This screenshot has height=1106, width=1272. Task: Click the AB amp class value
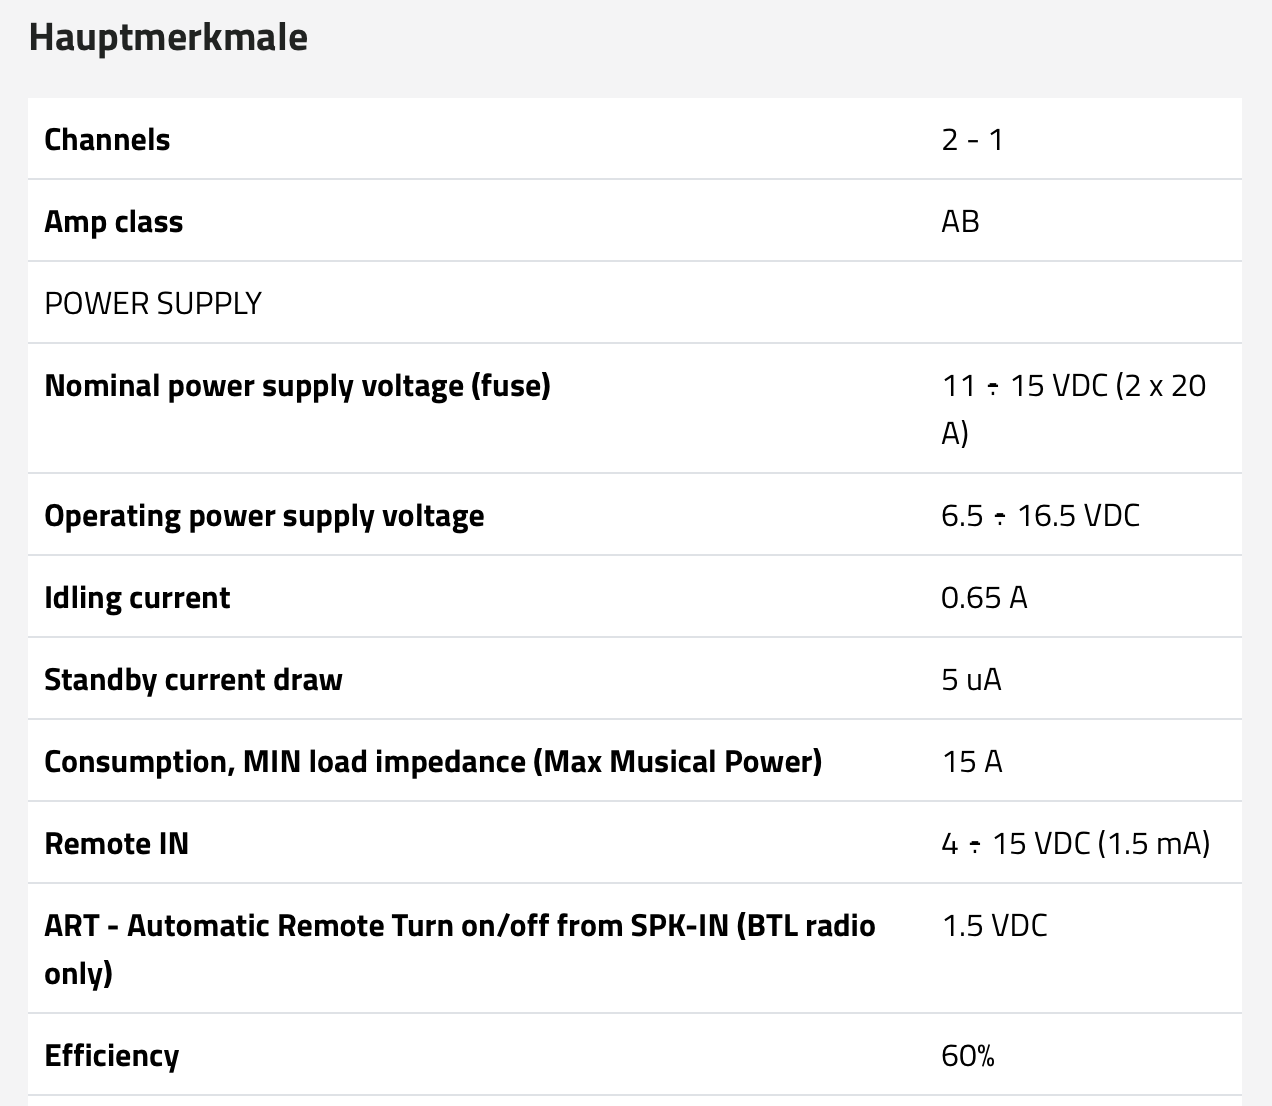[960, 221]
